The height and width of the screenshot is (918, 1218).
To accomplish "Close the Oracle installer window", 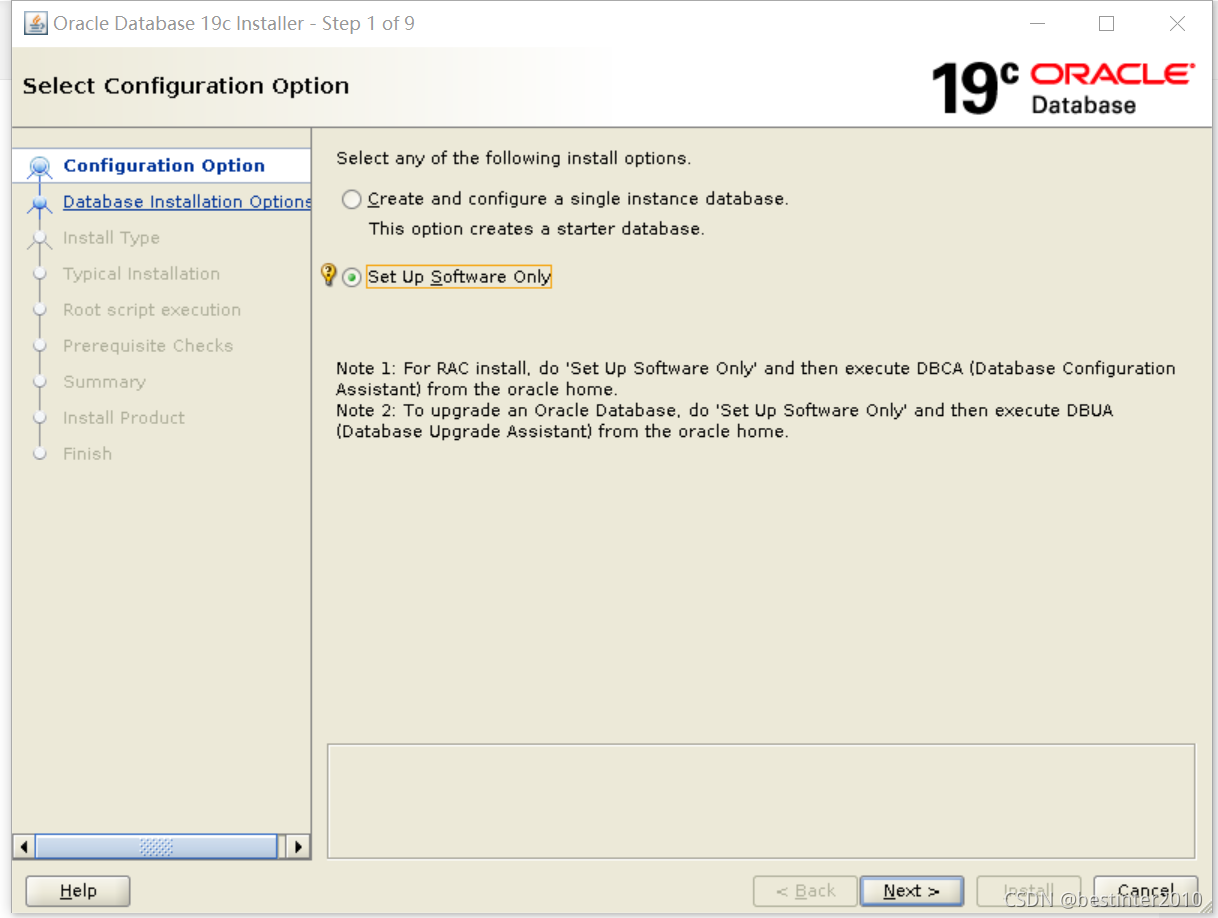I will 1177,24.
